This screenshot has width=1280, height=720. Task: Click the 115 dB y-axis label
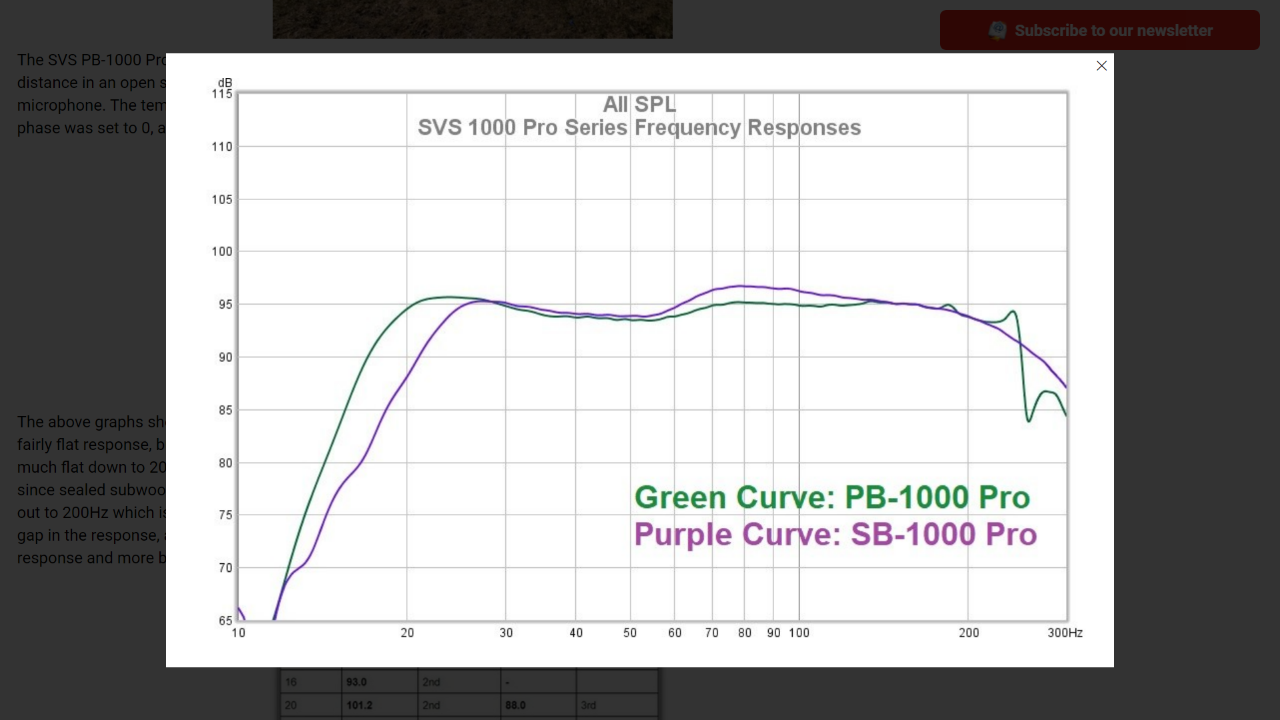click(221, 94)
